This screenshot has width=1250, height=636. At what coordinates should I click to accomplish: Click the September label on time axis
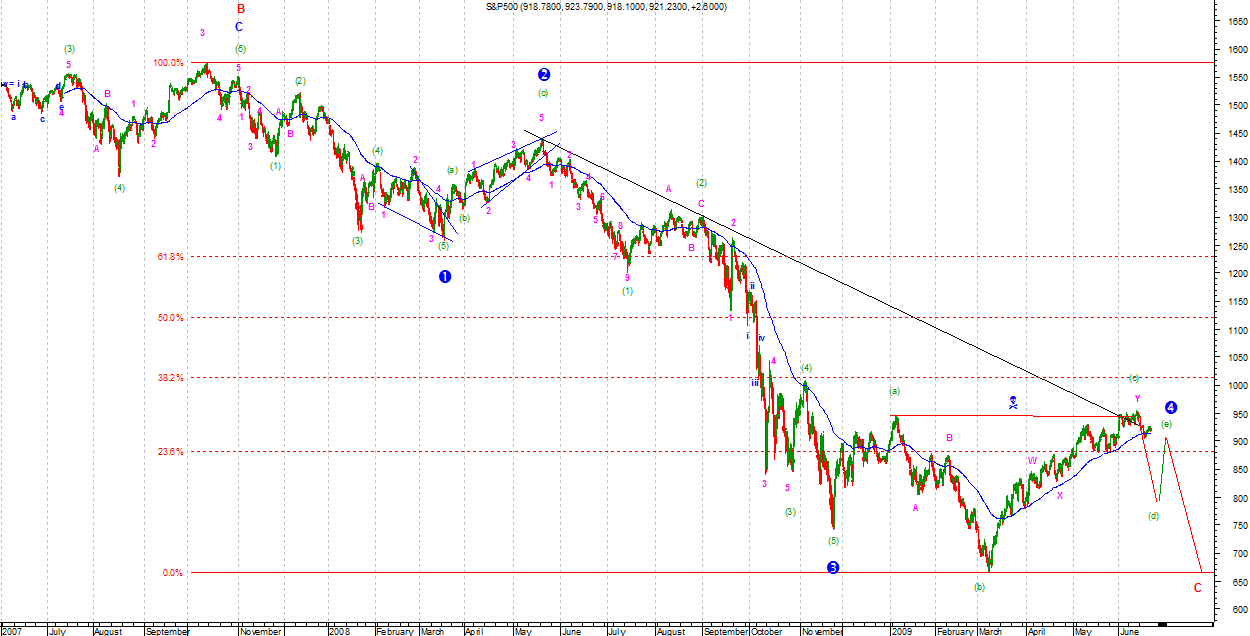pos(167,631)
